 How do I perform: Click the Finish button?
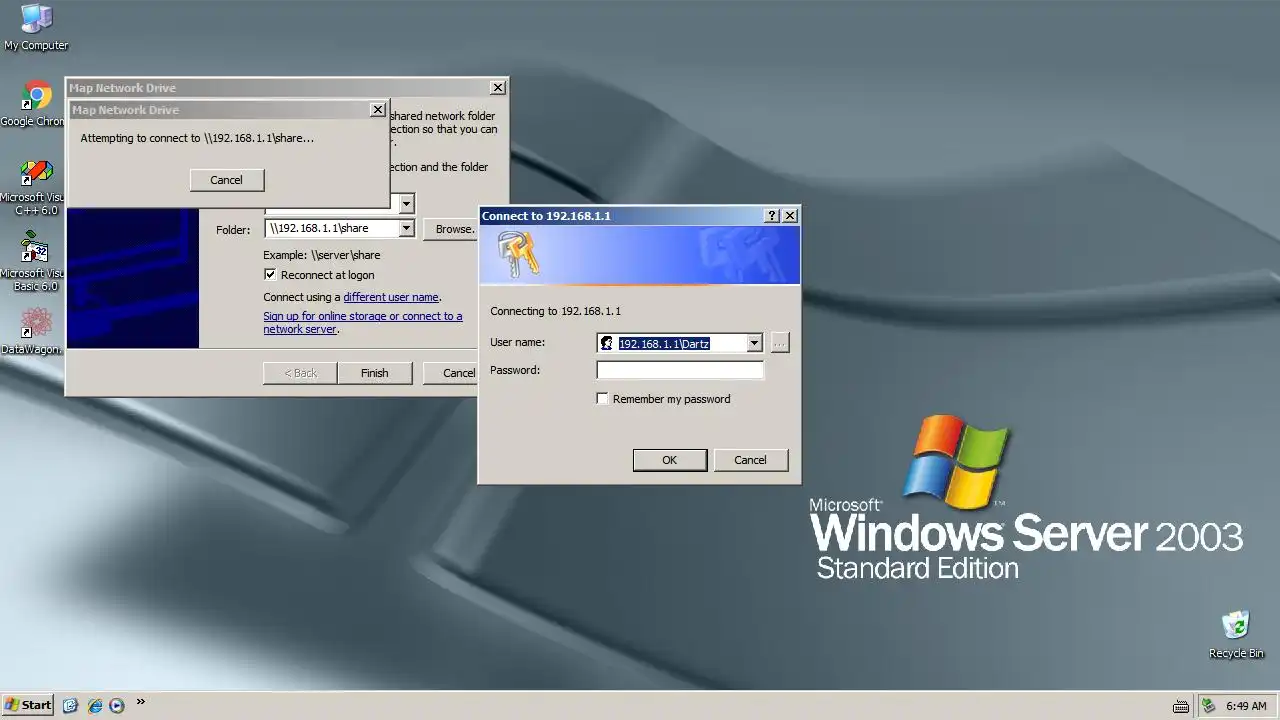[375, 373]
